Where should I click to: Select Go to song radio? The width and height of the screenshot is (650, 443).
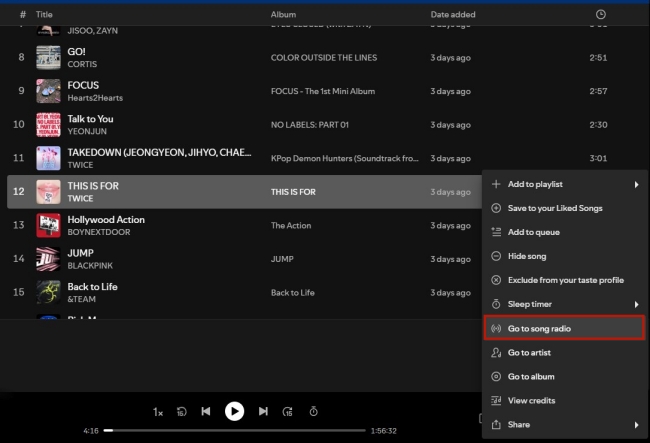pyautogui.click(x=565, y=329)
